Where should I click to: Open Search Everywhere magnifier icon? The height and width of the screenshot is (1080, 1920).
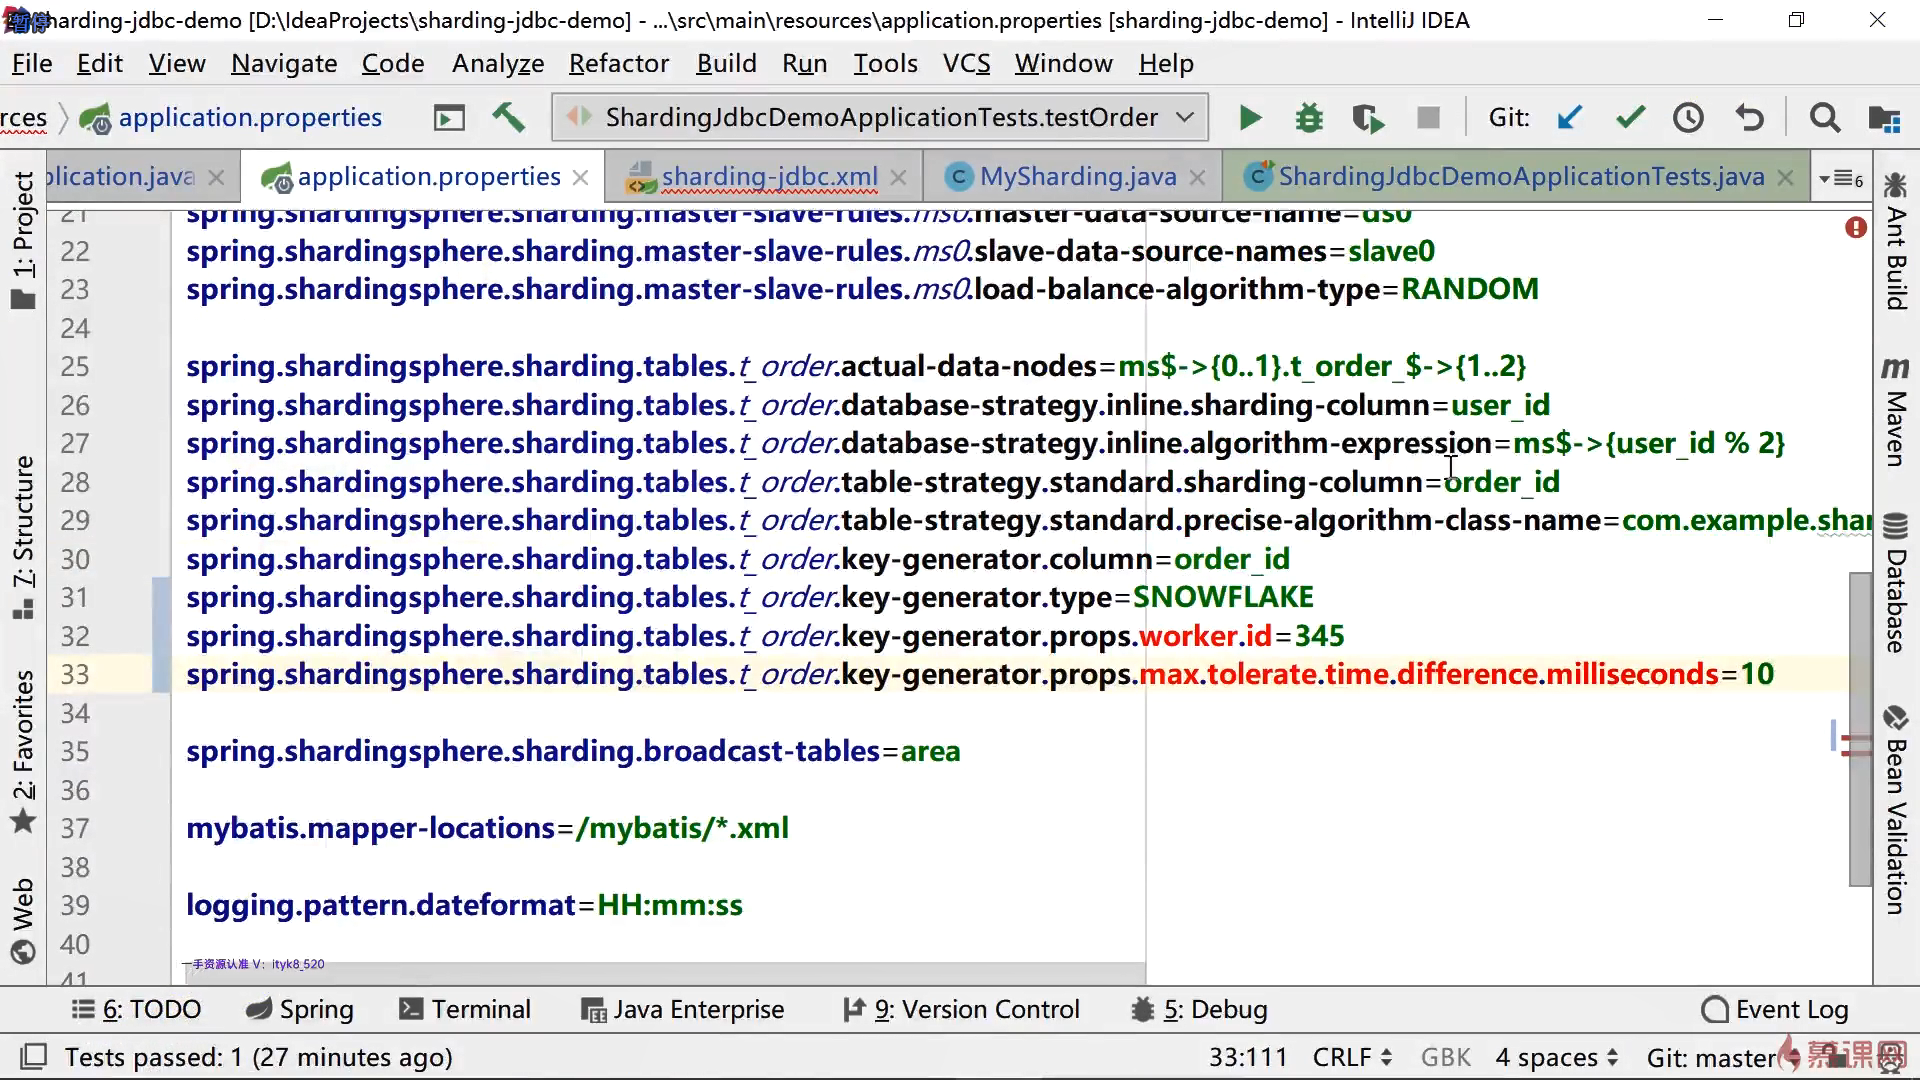coord(1824,118)
